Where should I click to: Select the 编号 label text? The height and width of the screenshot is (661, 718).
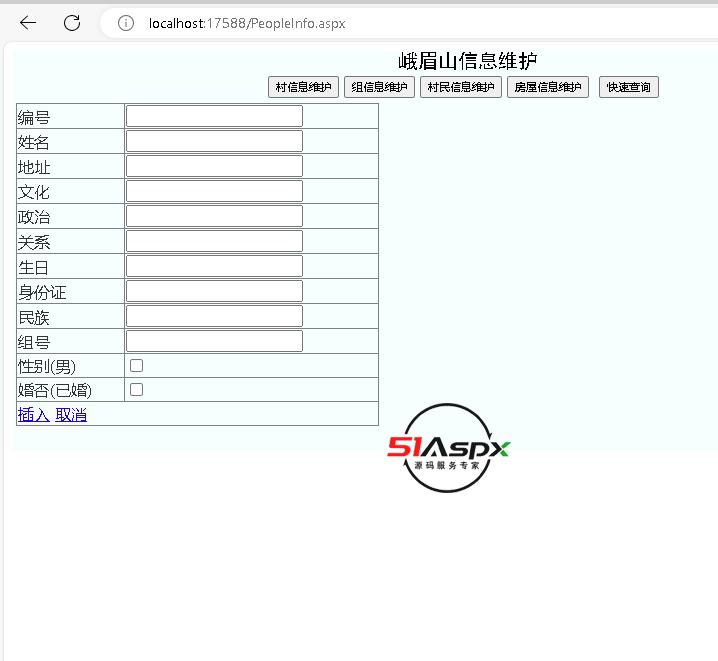(34, 118)
